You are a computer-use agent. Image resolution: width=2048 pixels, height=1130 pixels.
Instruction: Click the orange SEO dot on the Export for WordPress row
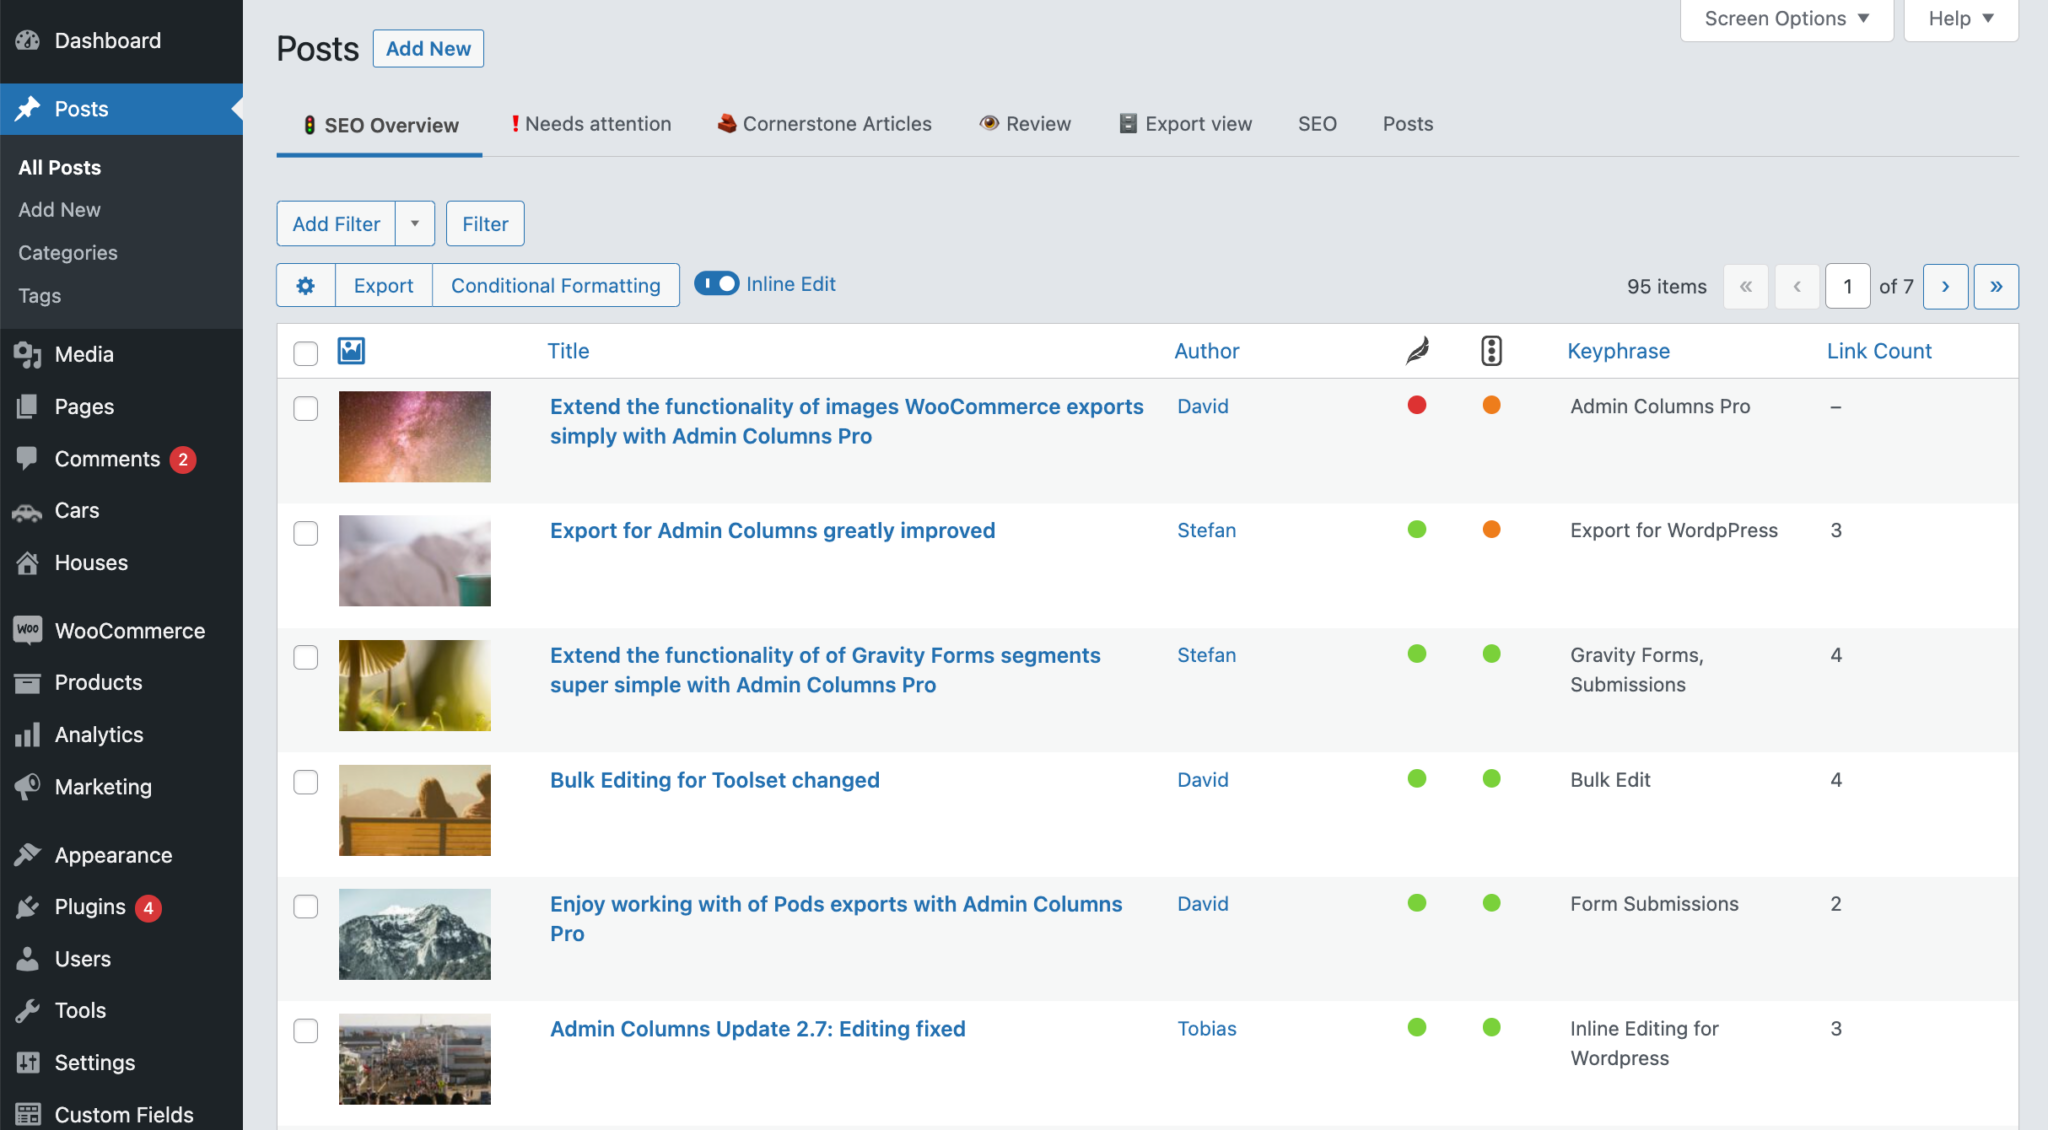[1491, 529]
